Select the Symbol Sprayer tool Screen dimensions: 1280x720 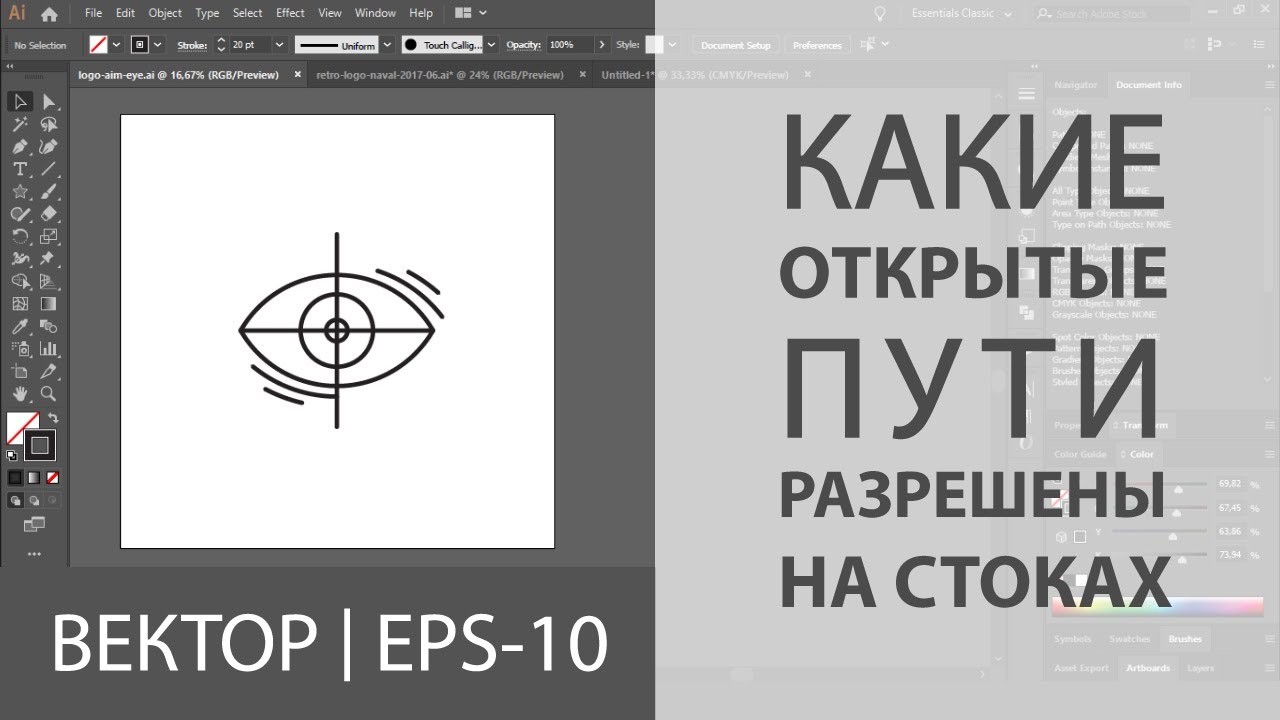click(20, 349)
